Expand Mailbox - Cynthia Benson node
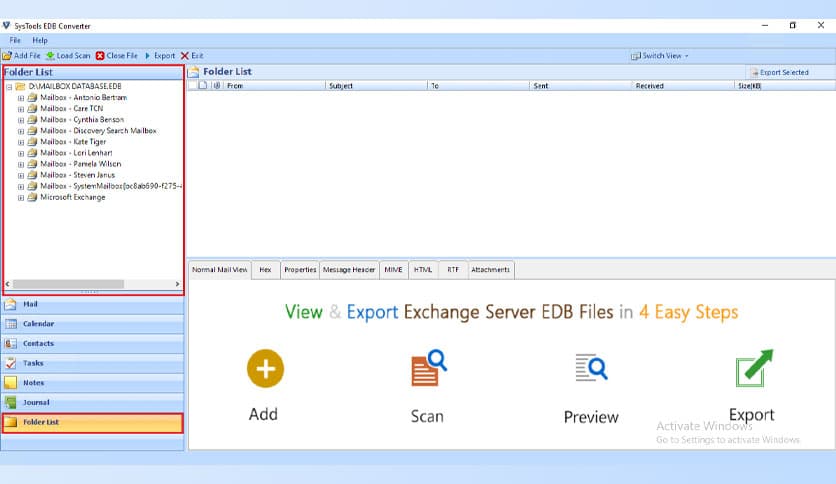 21,120
